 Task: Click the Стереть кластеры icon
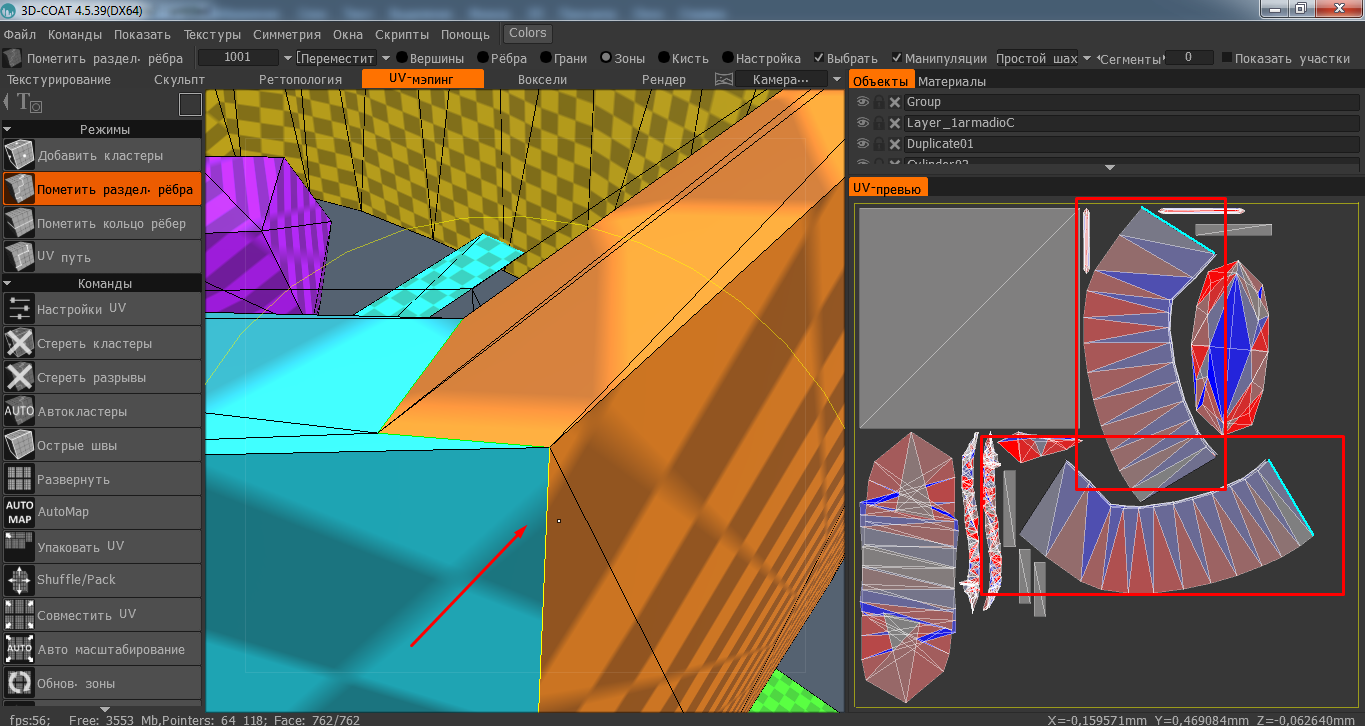[19, 343]
